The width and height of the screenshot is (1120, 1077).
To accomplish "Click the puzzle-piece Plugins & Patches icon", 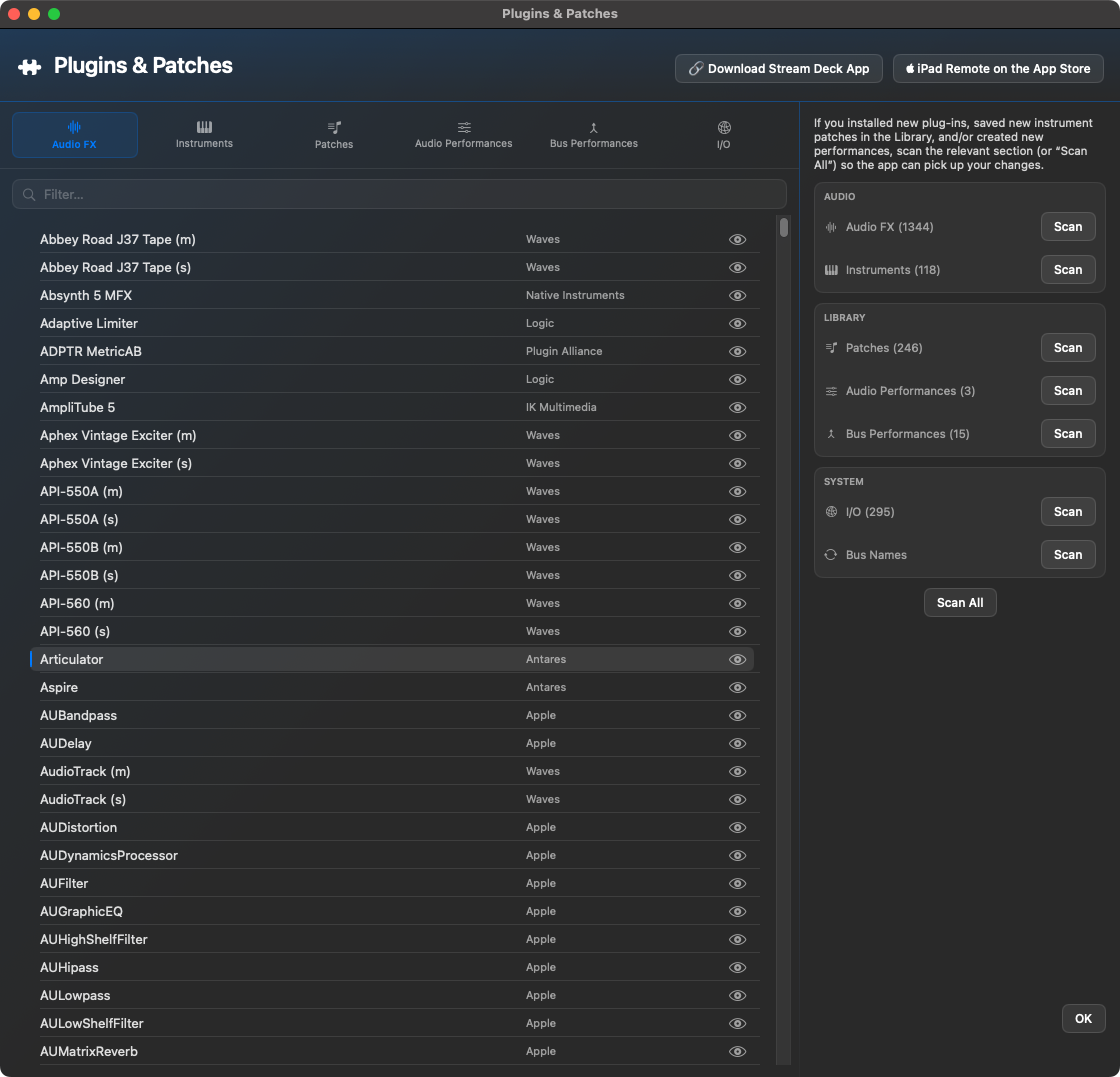I will click(29, 67).
